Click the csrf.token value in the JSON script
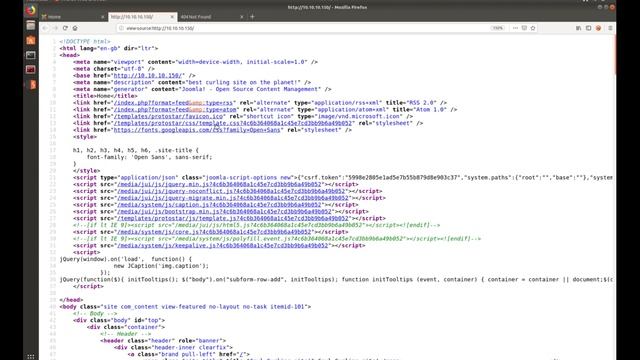This screenshot has height=360, width=640. tap(404, 178)
